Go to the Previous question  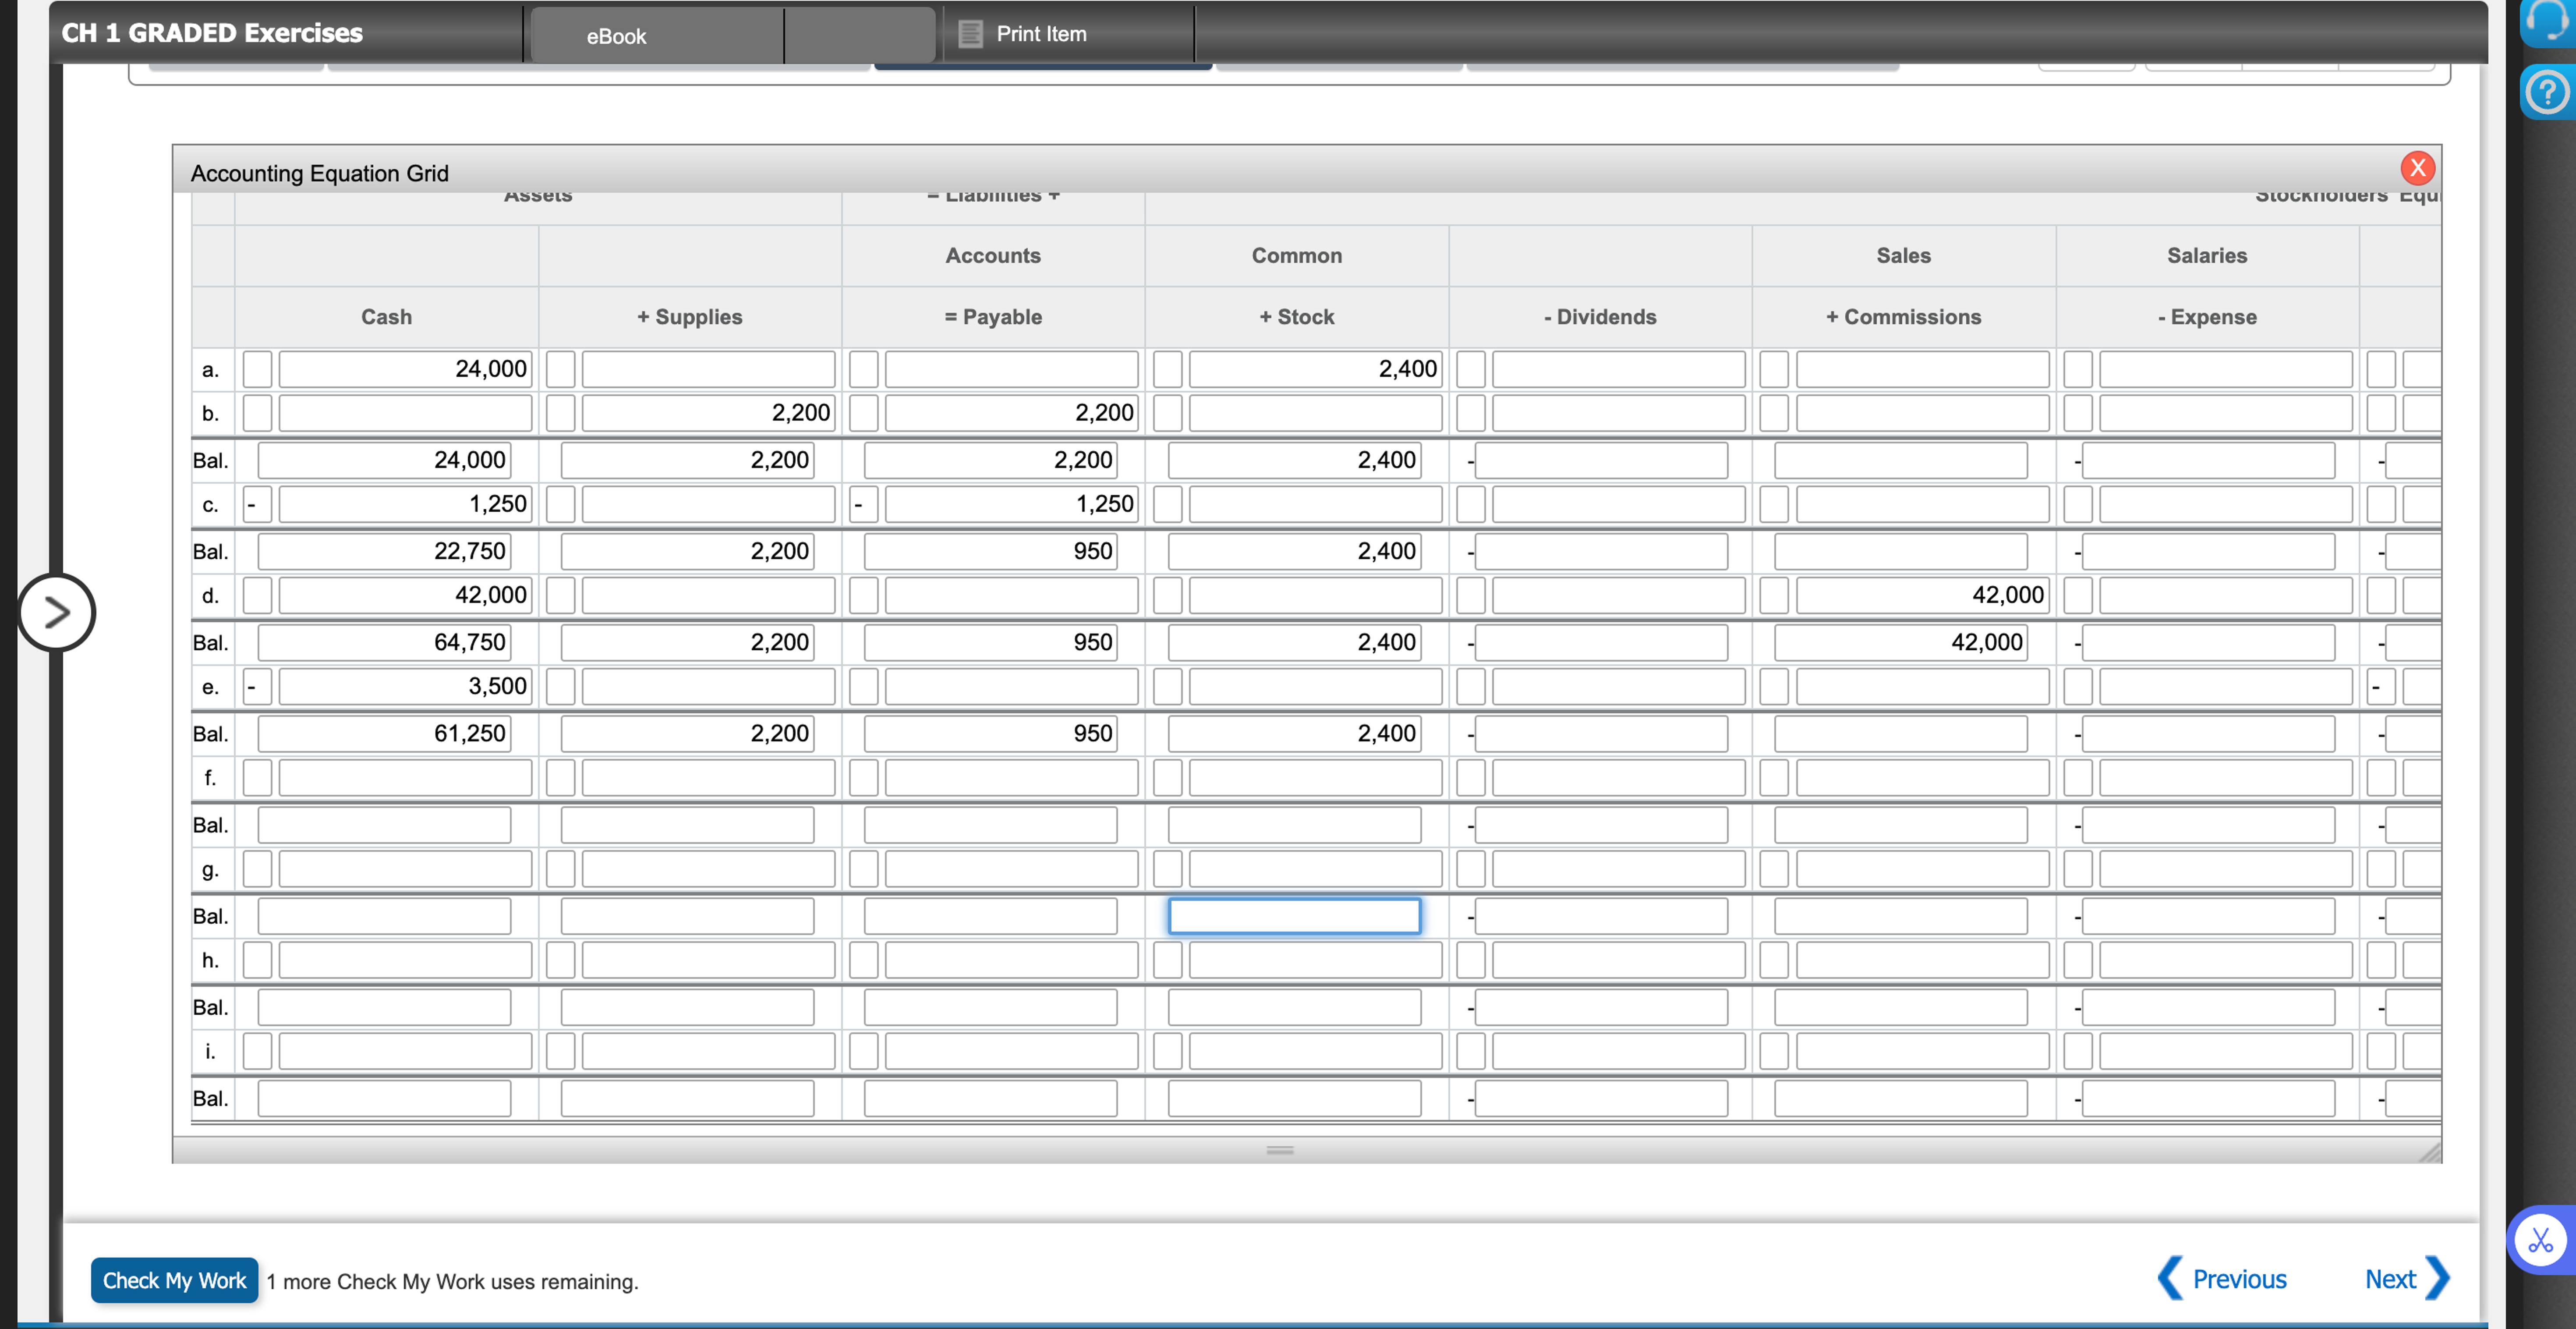[2239, 1279]
